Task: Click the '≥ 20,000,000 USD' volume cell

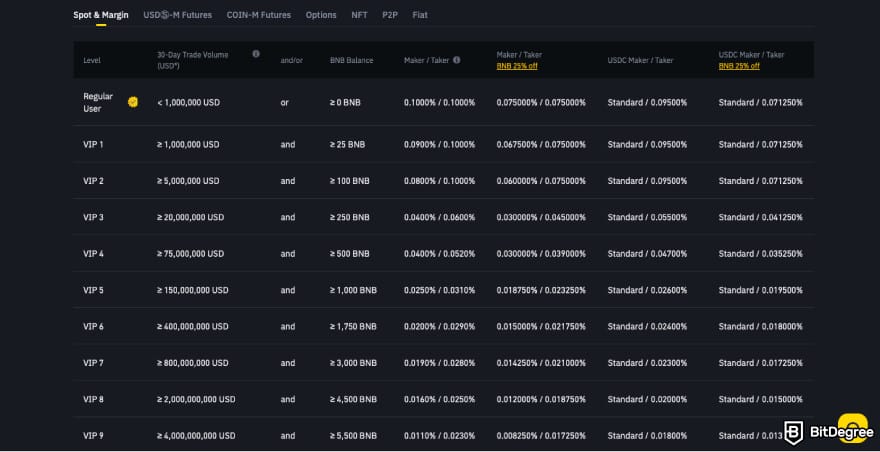Action: [x=191, y=217]
